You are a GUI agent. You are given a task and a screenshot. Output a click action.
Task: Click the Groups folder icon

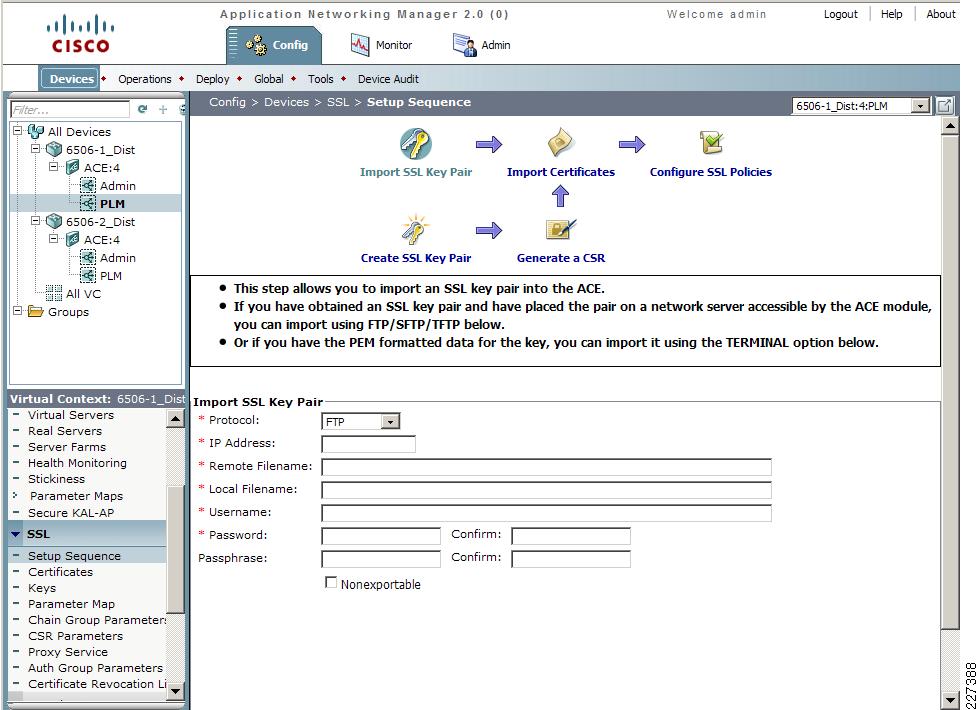pyautogui.click(x=36, y=312)
